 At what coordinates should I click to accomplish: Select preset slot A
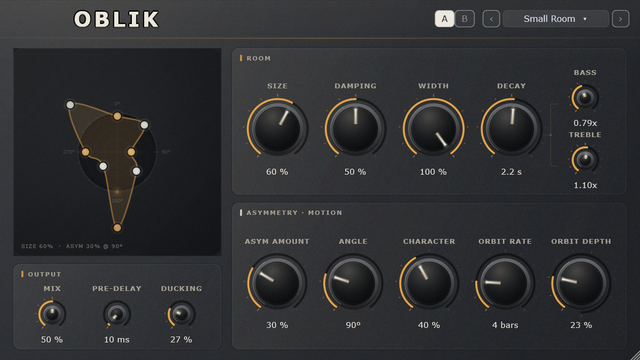pyautogui.click(x=444, y=19)
